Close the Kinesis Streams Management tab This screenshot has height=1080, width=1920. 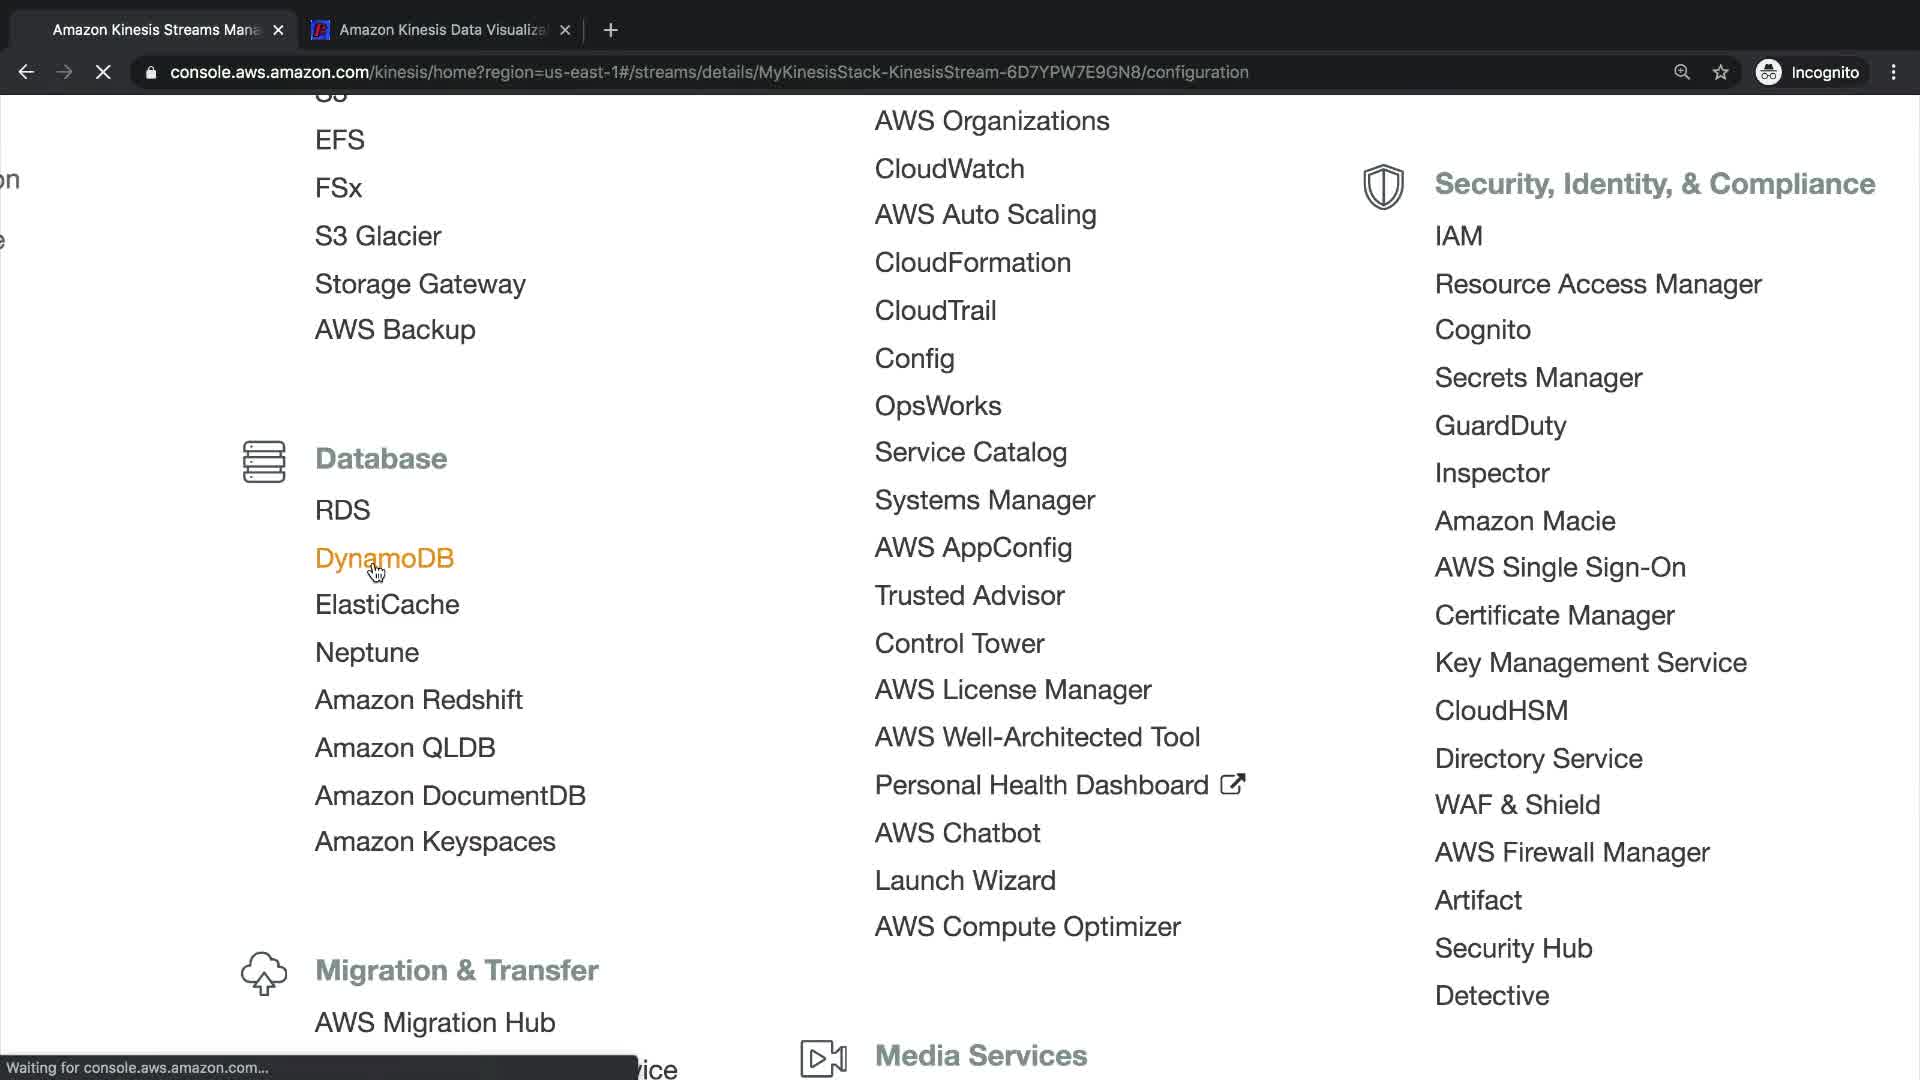(278, 30)
